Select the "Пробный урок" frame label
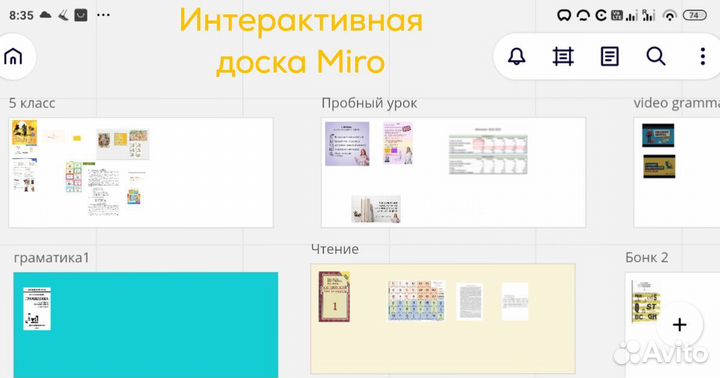Image resolution: width=720 pixels, height=378 pixels. point(369,103)
